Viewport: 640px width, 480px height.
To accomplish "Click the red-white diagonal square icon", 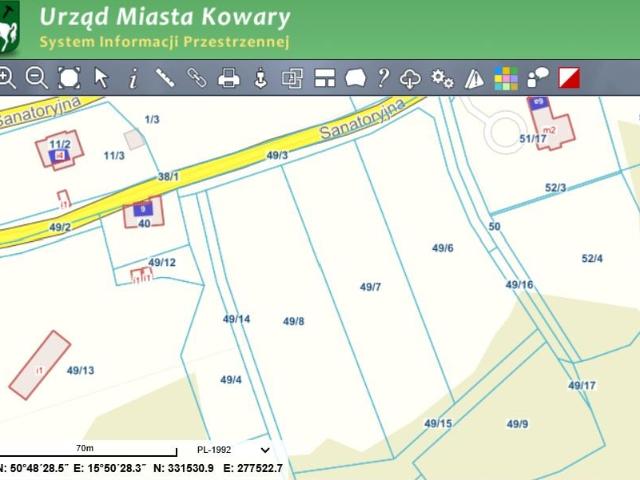I will point(568,78).
